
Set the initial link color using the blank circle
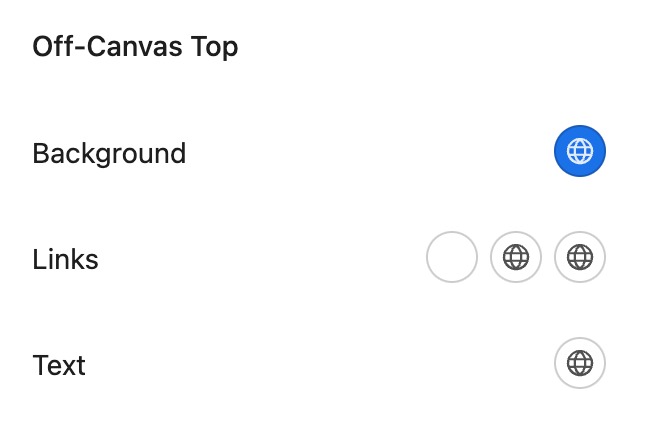coord(452,257)
